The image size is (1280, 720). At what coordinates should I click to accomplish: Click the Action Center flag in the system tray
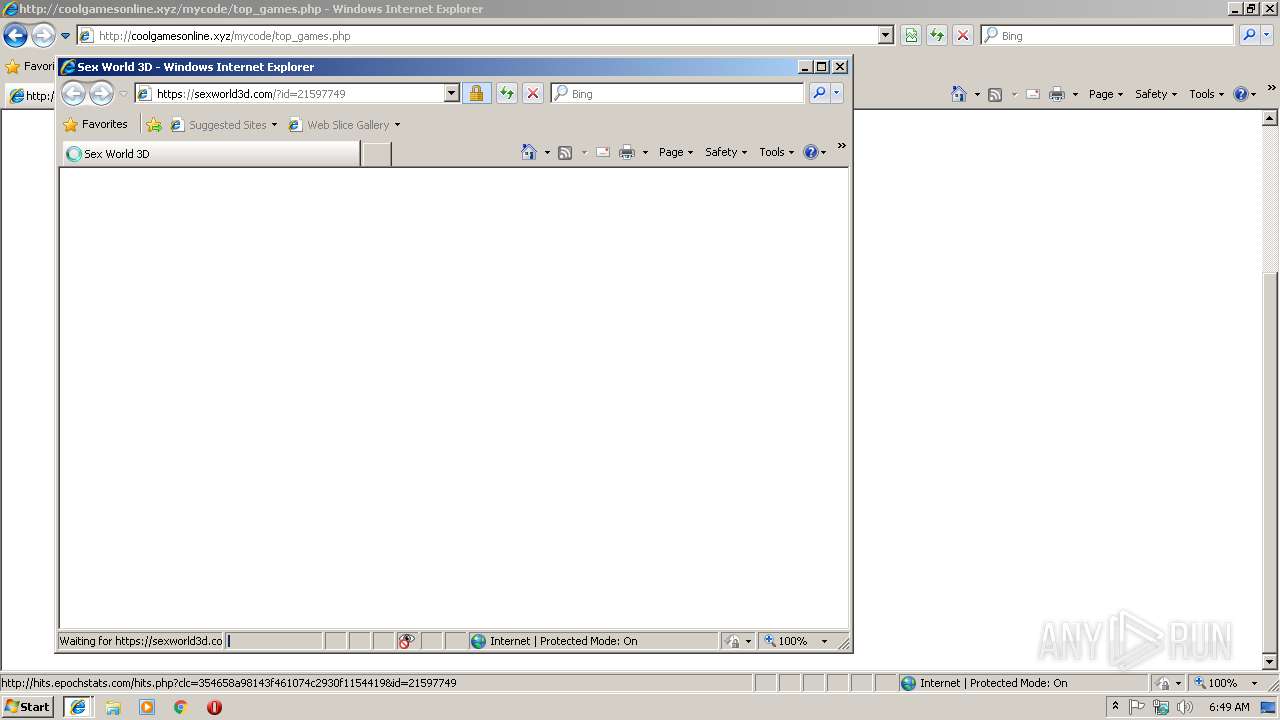pyautogui.click(x=1138, y=707)
